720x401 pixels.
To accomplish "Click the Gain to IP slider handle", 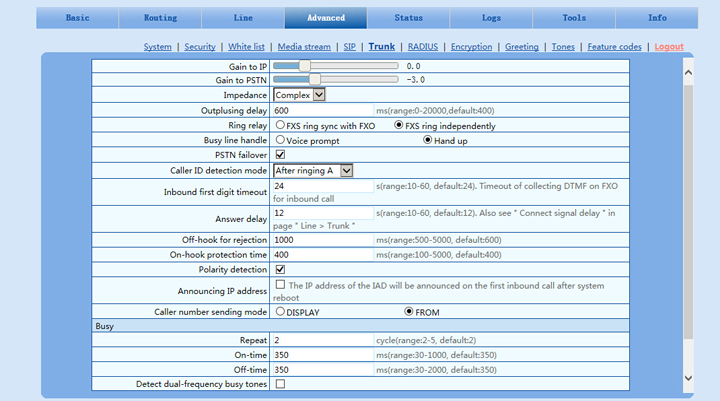I will (280, 66).
